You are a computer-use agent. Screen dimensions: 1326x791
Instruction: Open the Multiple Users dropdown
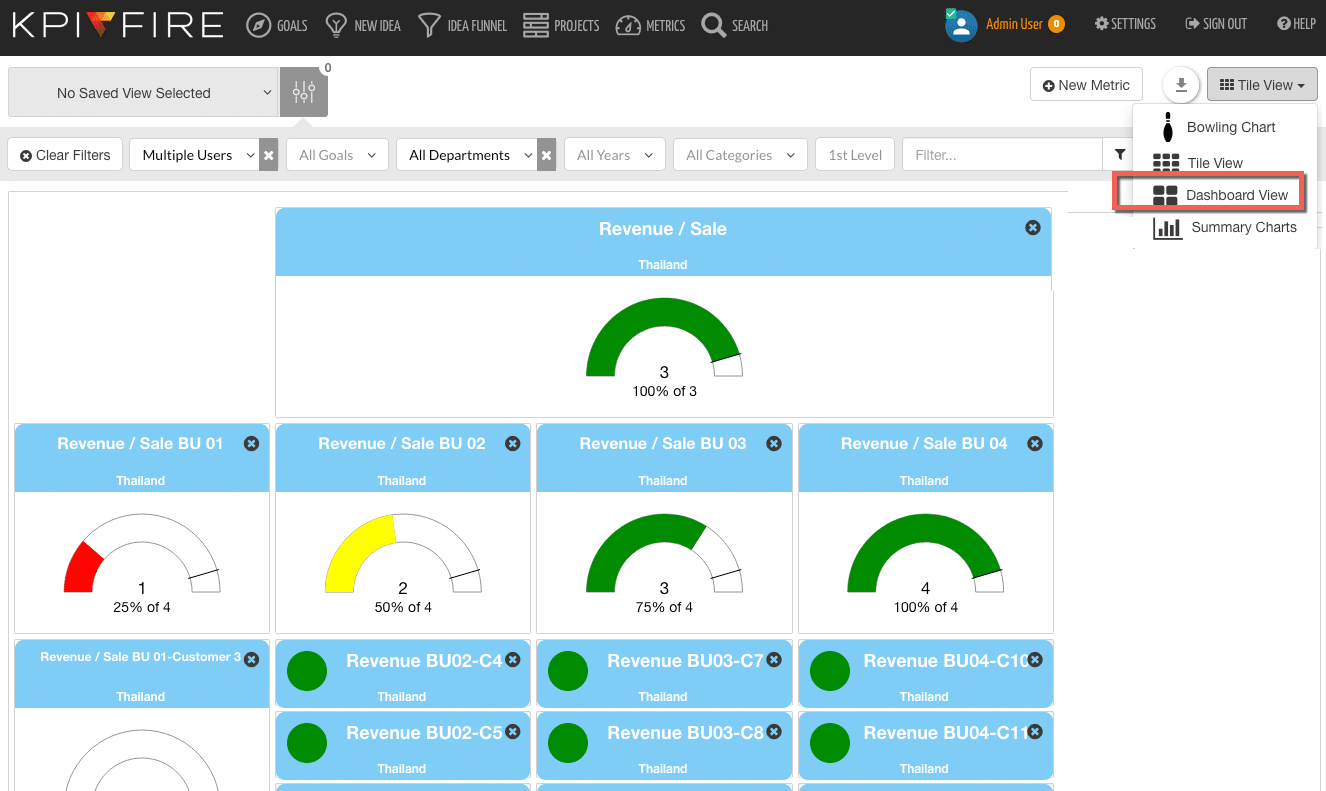[x=195, y=155]
